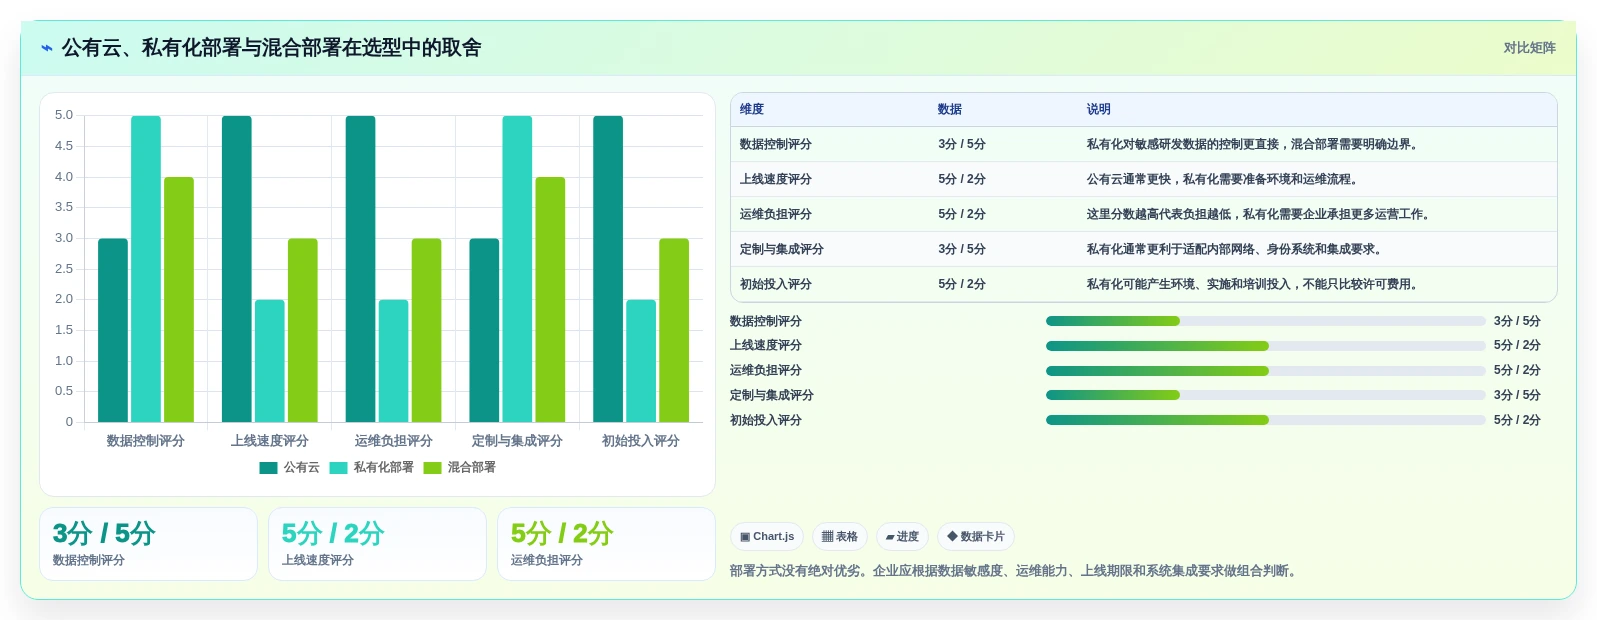Viewport: 1597px width, 620px height.
Task: Click the 混合部署 bar for 数据控制评分 in the chart
Action: click(x=179, y=299)
